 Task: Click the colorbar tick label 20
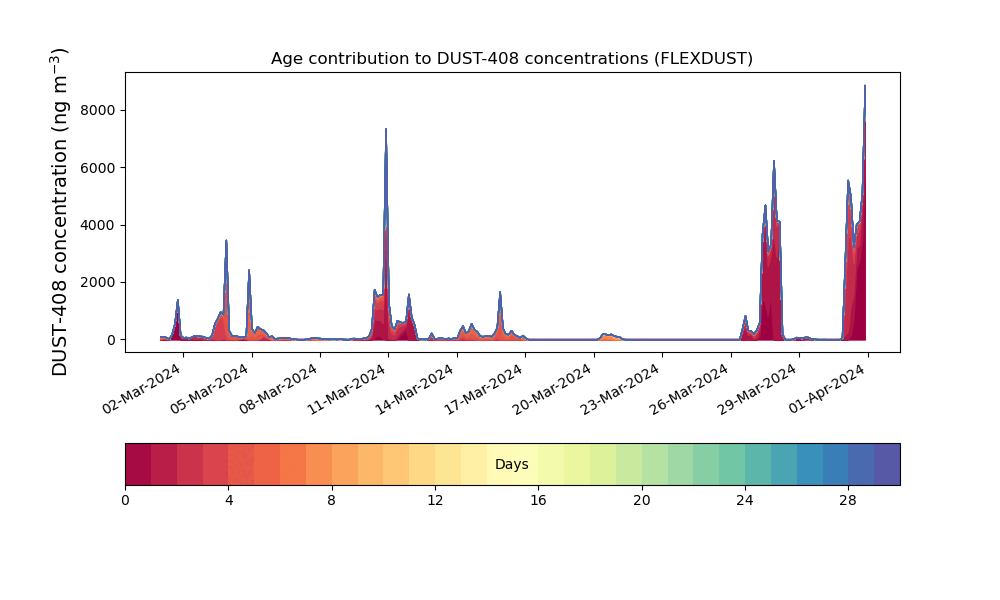pos(642,501)
